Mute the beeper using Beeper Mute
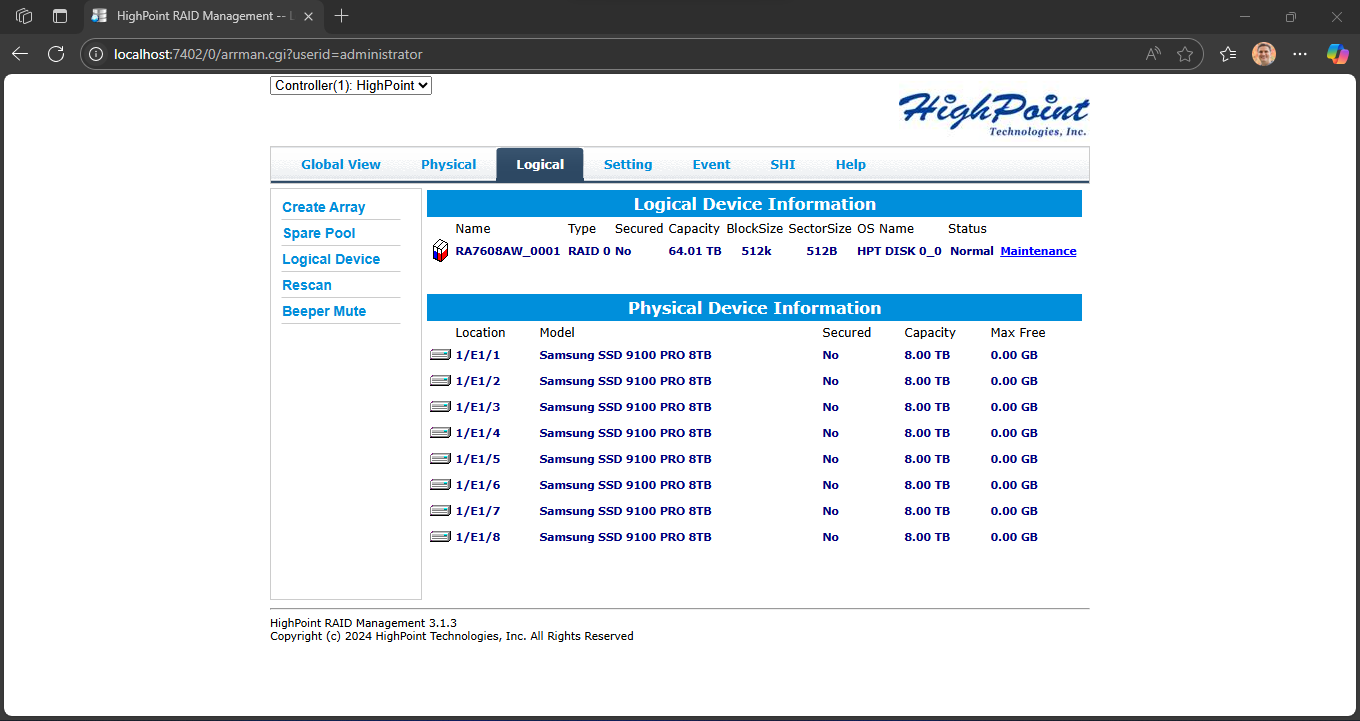 pos(324,310)
